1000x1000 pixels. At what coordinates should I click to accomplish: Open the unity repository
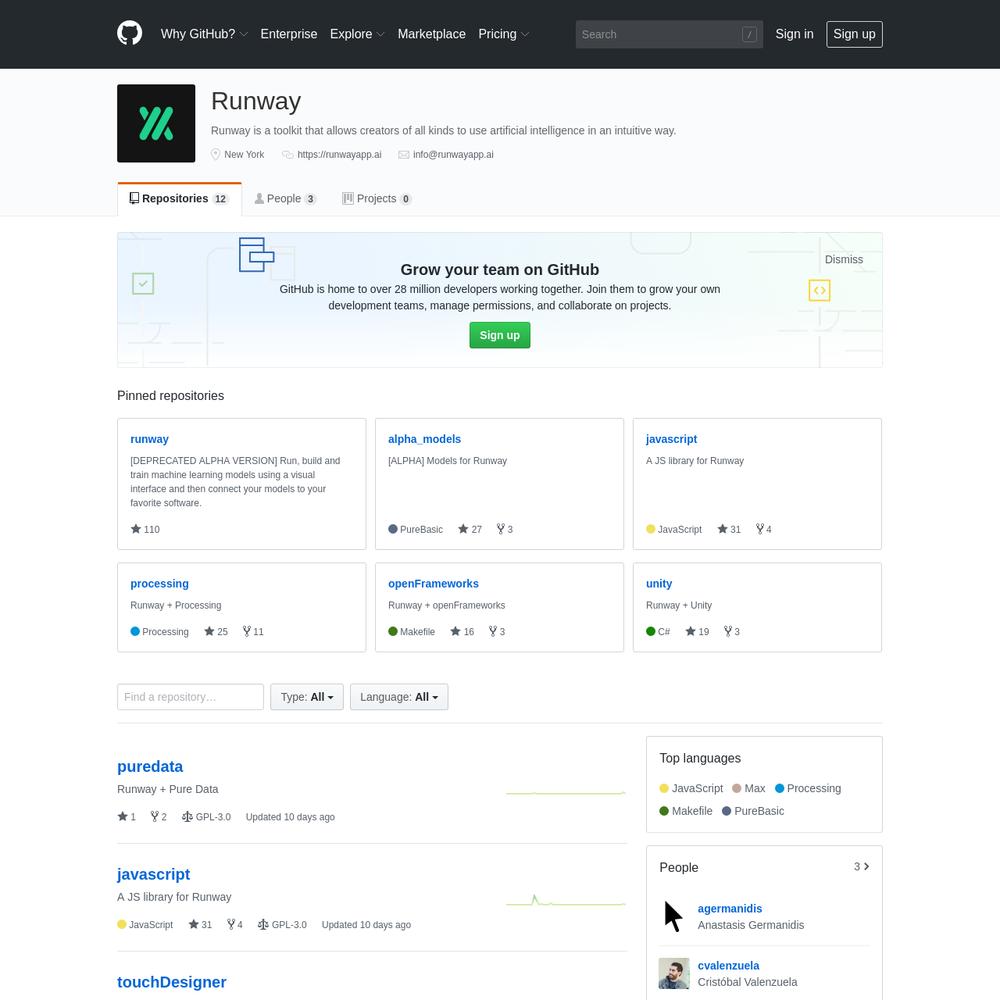(x=659, y=584)
